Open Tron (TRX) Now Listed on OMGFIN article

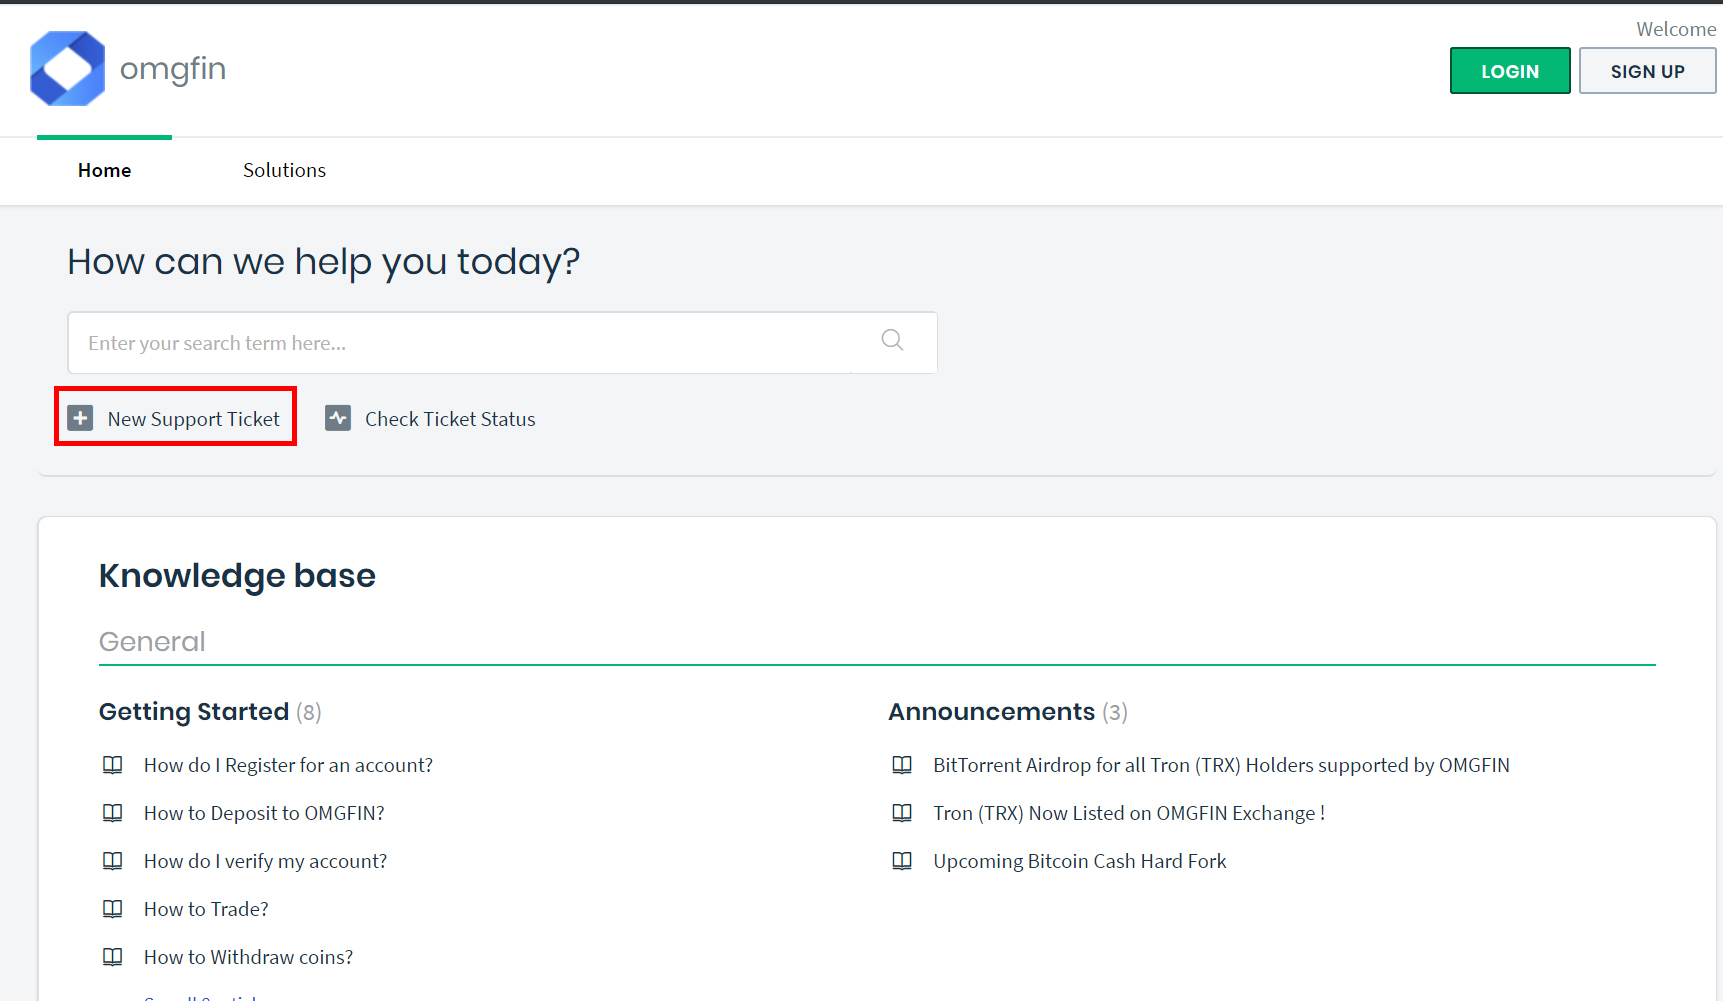[1129, 813]
